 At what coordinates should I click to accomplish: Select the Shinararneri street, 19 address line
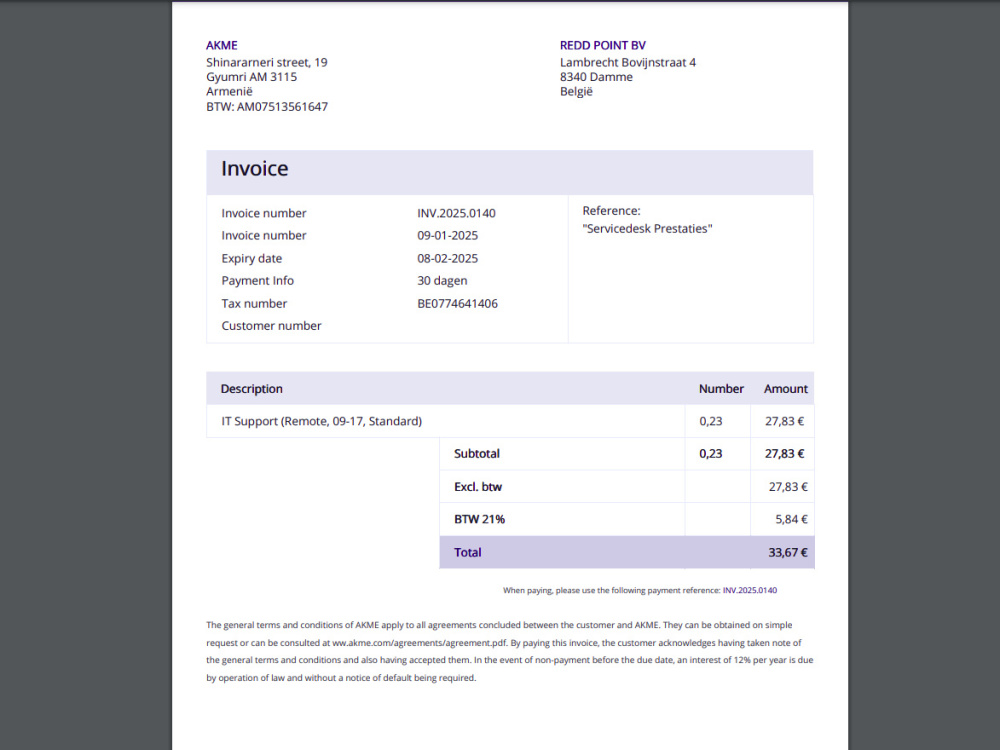[x=267, y=62]
